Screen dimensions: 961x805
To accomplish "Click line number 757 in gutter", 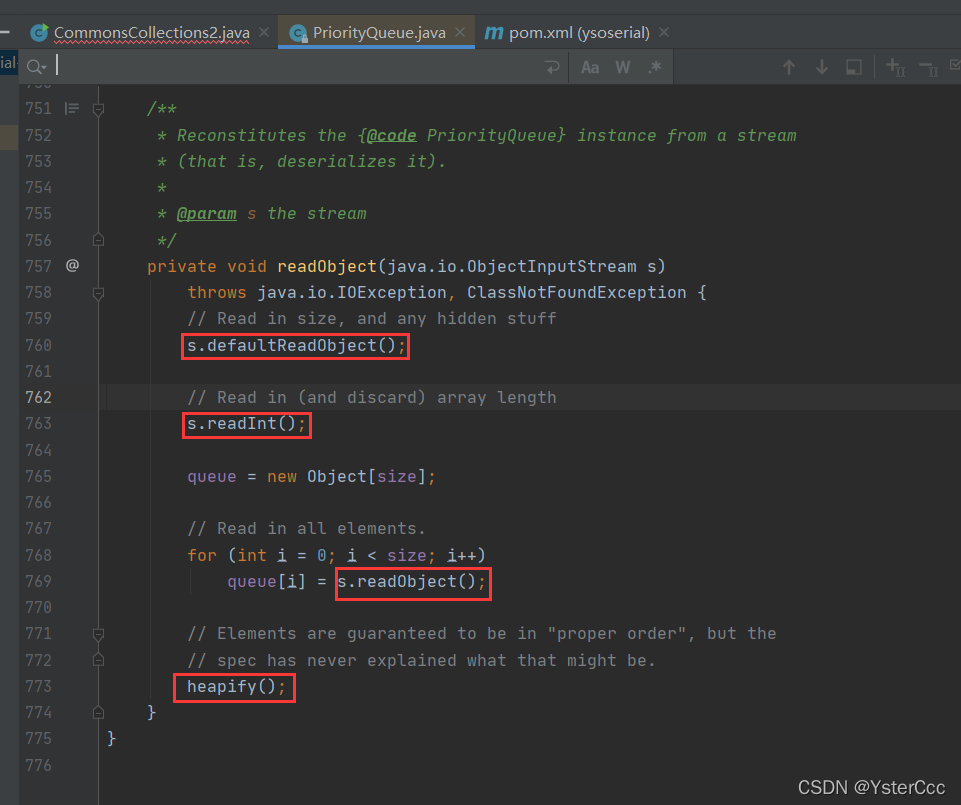I will 38,266.
